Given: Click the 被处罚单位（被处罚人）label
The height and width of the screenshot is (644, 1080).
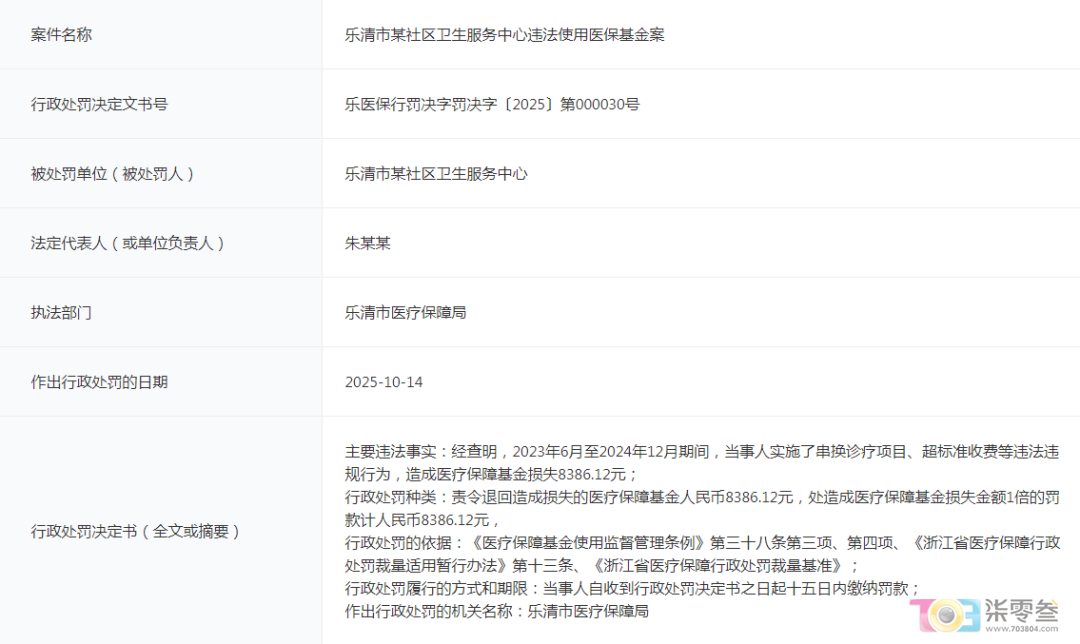Looking at the screenshot, I should (112, 174).
